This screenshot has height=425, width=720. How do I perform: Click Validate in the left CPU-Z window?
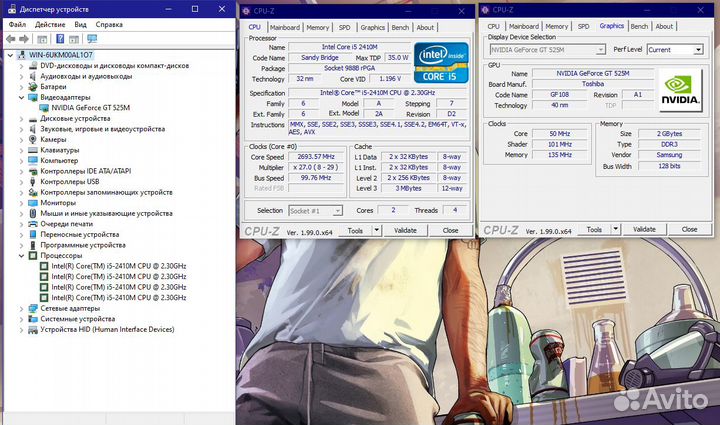(x=405, y=230)
